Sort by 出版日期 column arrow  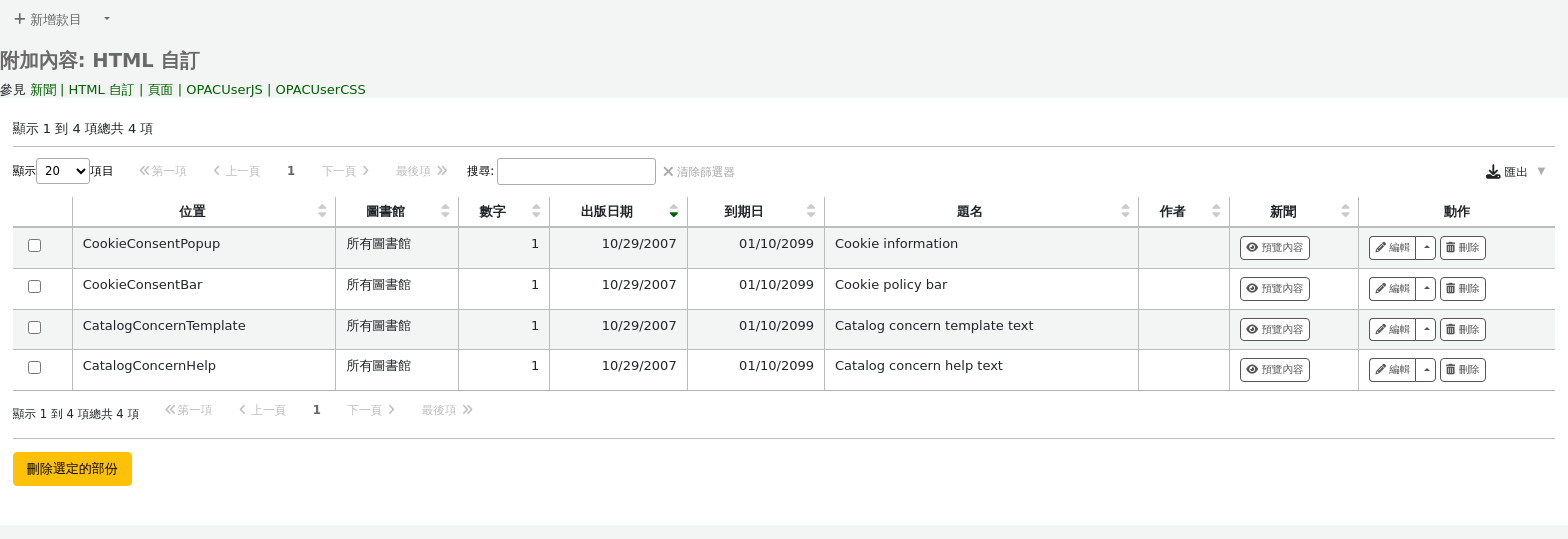pyautogui.click(x=673, y=212)
